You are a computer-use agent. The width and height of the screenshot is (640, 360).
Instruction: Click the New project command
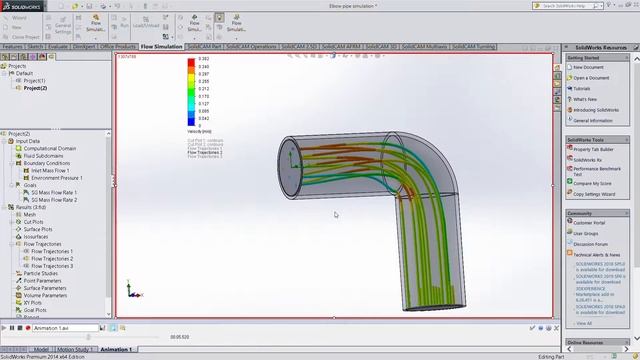12,27
